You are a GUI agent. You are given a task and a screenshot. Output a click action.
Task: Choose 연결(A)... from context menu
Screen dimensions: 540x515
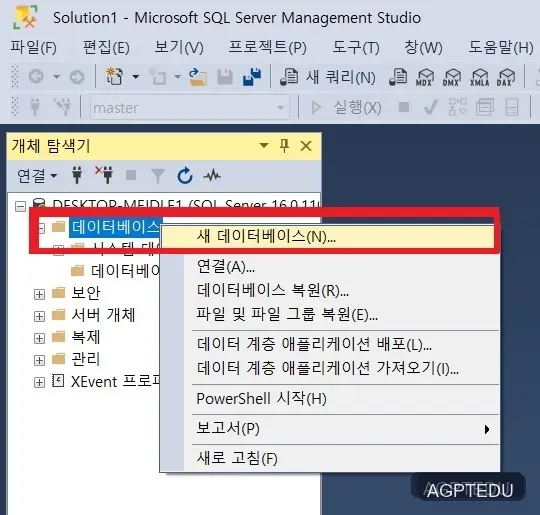pos(330,266)
